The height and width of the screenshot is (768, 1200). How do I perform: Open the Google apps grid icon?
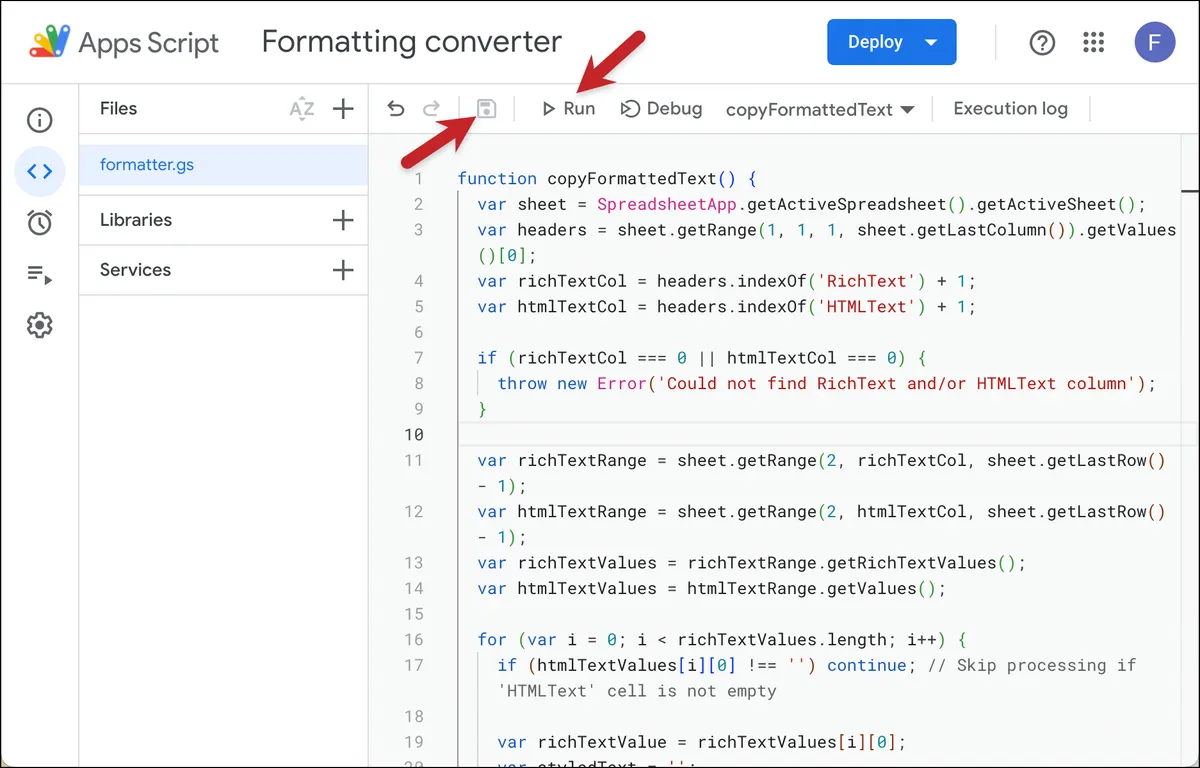[1094, 43]
